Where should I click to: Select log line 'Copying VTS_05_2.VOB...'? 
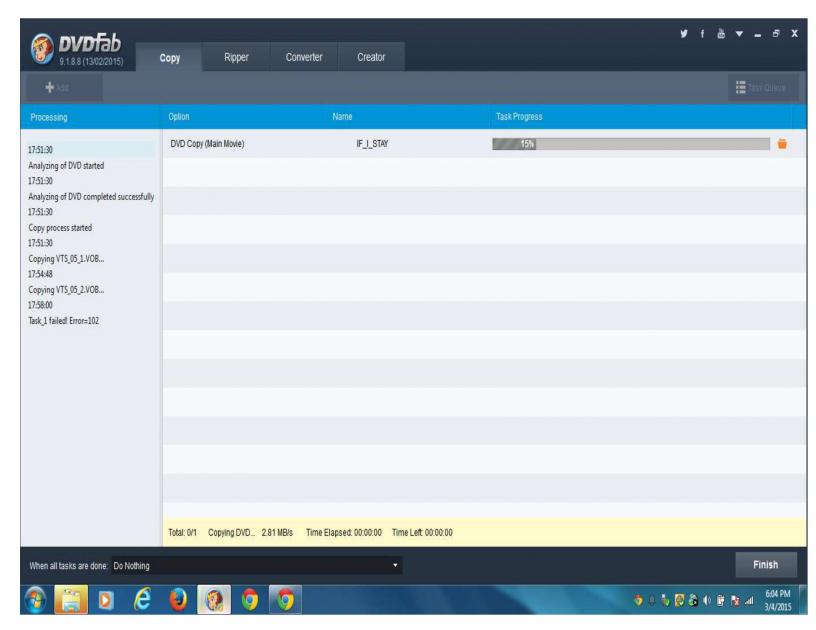[x=66, y=290]
